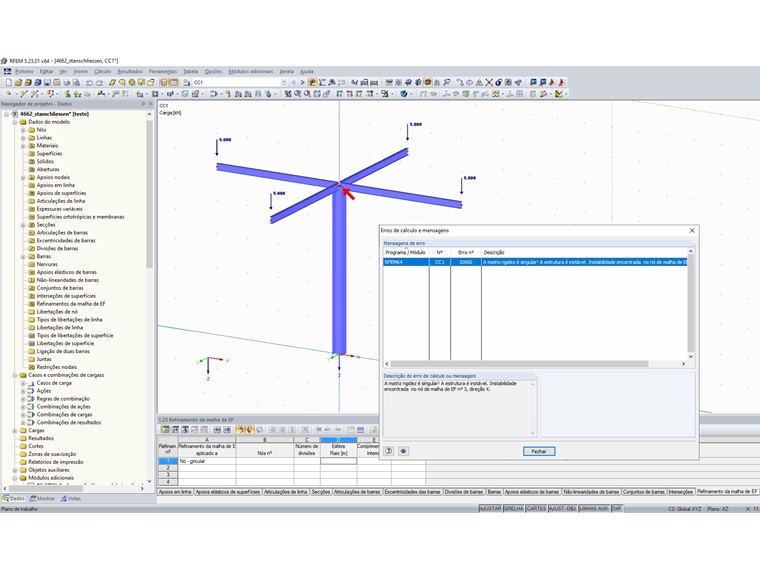760x570 pixels.
Task: Click the new line tool icon
Action: click(23, 94)
